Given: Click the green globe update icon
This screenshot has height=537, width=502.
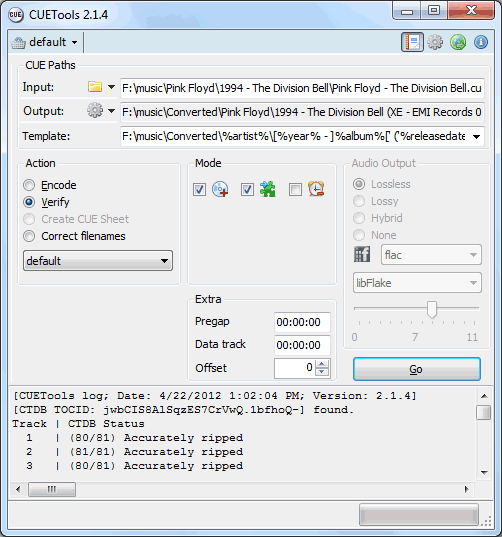Looking at the screenshot, I should coord(458,42).
